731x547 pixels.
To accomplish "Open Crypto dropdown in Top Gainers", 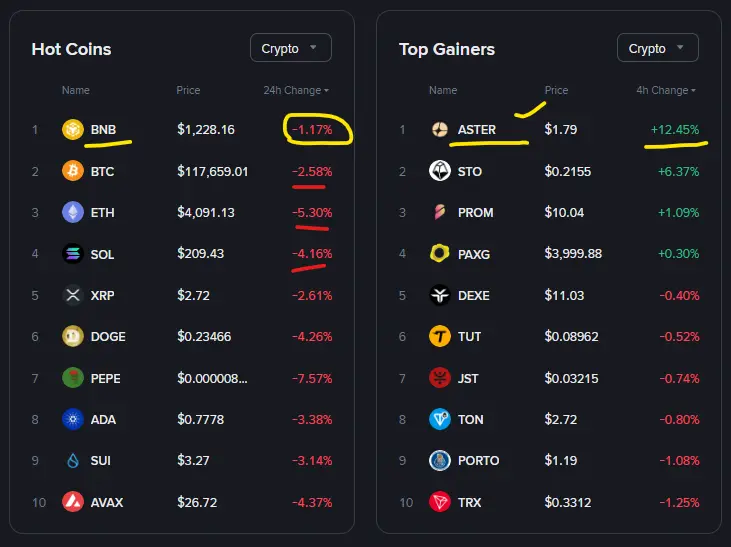I will [x=657, y=48].
